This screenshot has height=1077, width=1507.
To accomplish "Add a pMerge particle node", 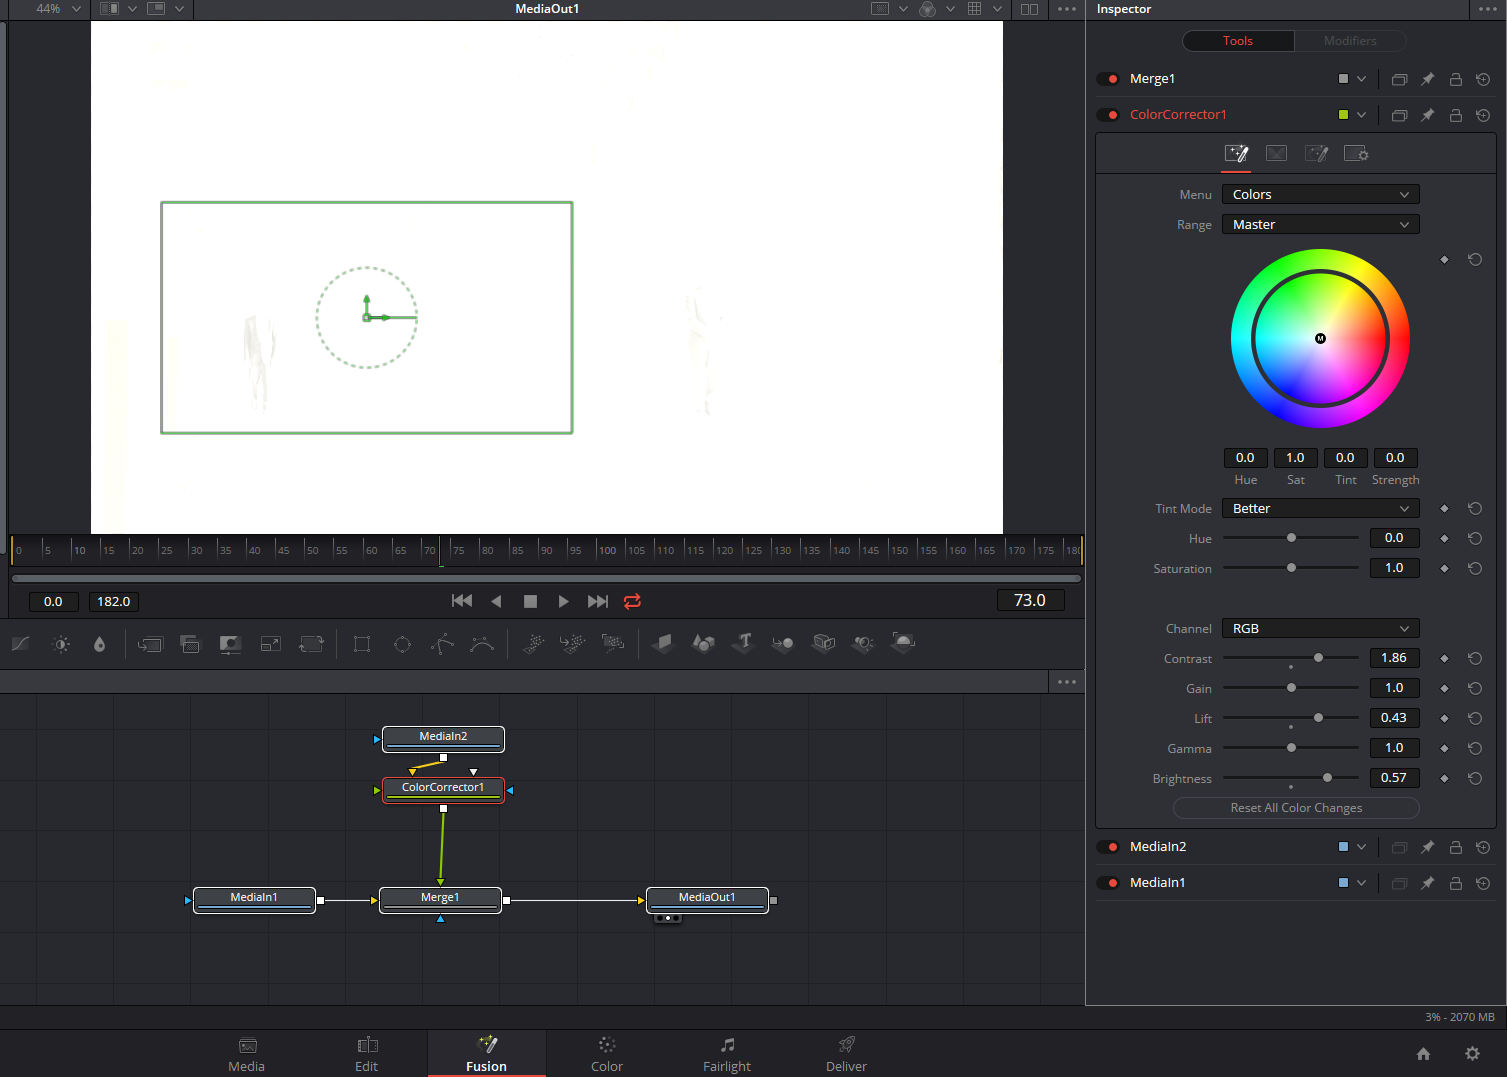I will [573, 644].
